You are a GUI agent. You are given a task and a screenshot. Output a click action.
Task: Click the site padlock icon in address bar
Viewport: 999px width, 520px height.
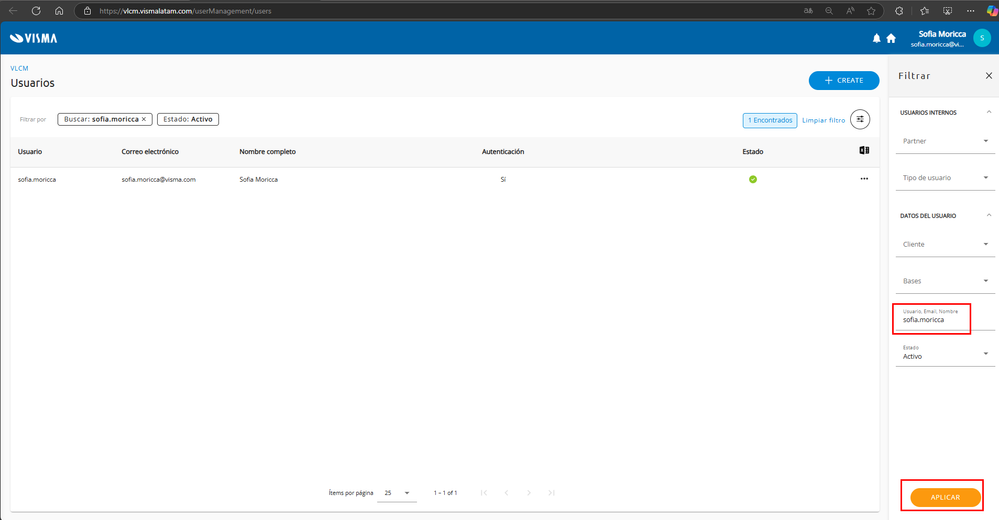87,11
